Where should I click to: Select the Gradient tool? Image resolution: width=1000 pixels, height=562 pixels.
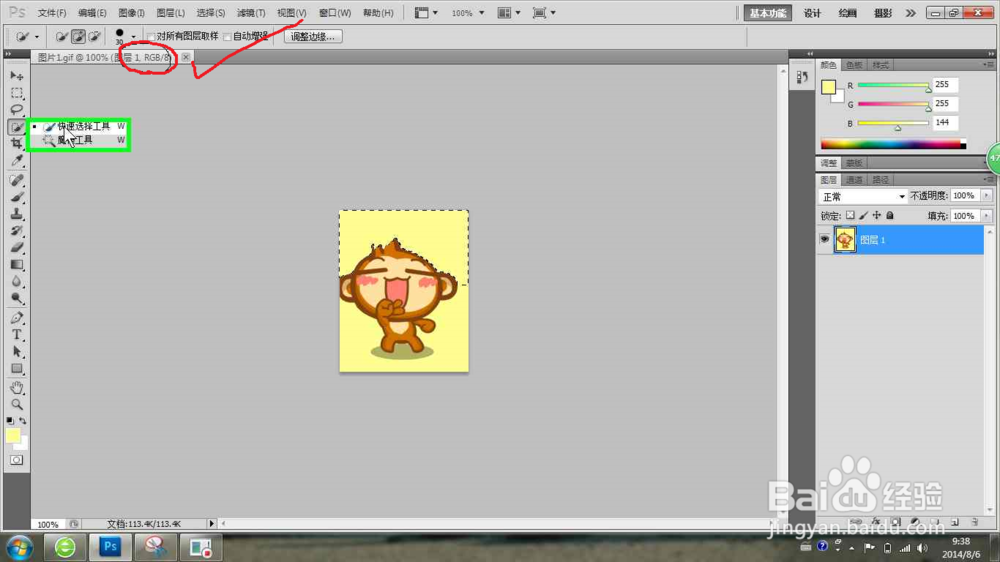click(17, 264)
